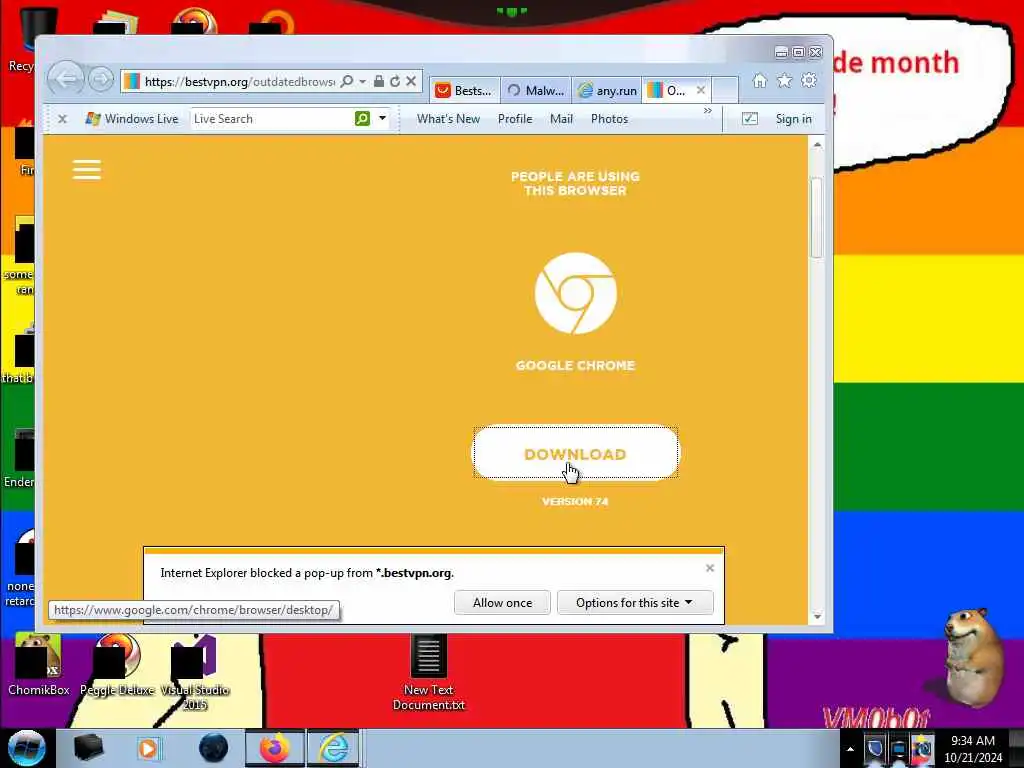The width and height of the screenshot is (1024, 768).
Task: Click Allow once for the blocked pop-up
Action: (502, 603)
